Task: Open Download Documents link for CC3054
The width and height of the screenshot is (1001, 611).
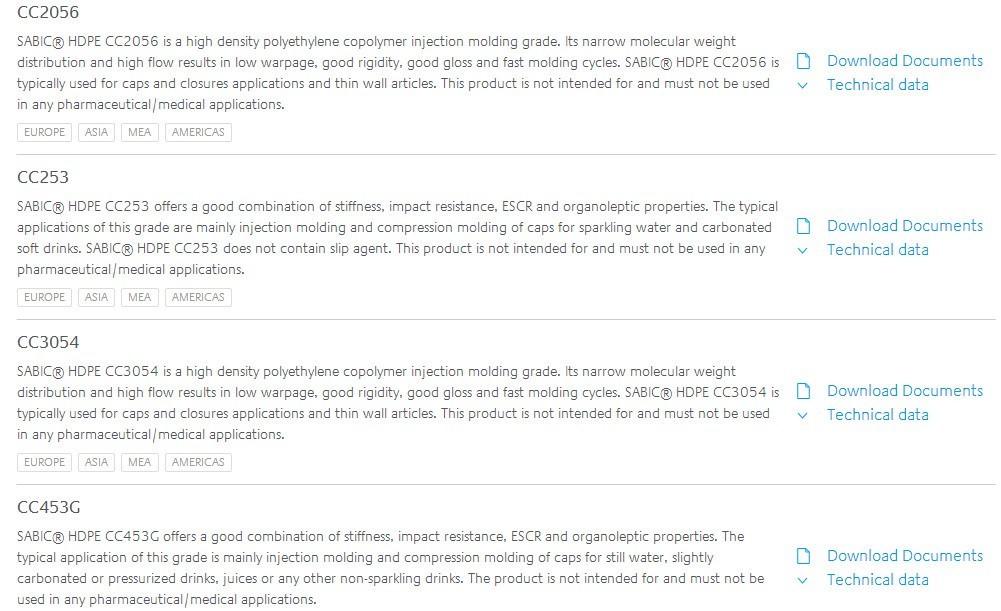Action: (x=905, y=391)
